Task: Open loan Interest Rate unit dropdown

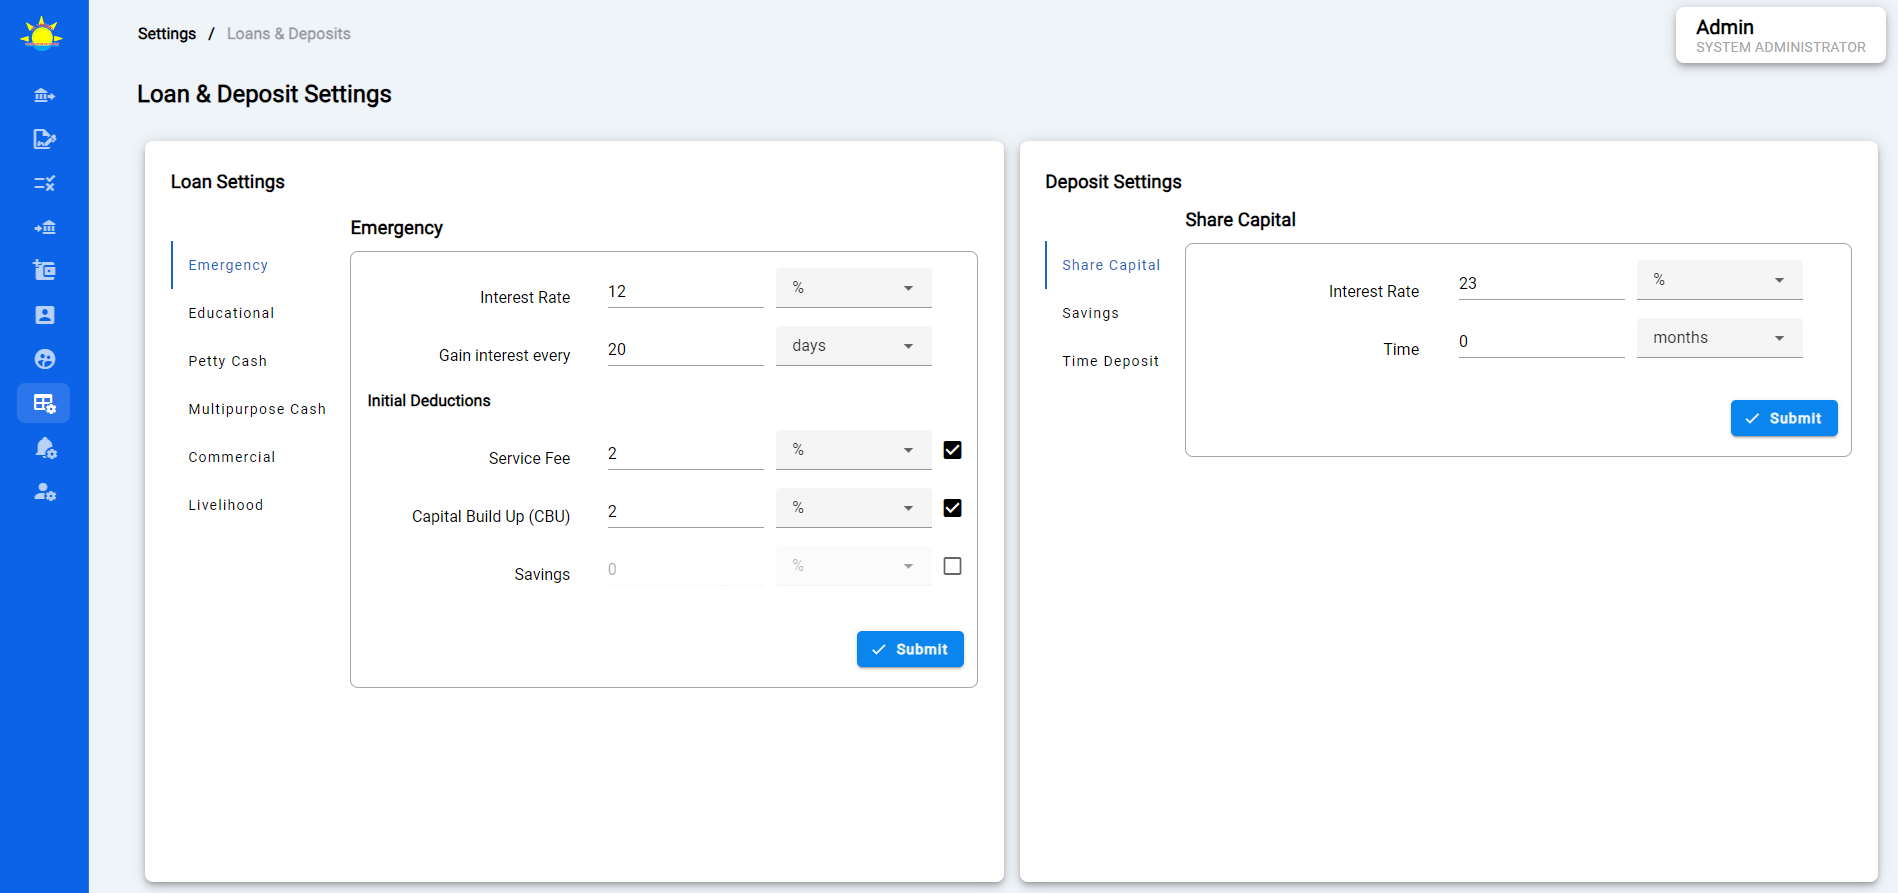Action: click(854, 288)
